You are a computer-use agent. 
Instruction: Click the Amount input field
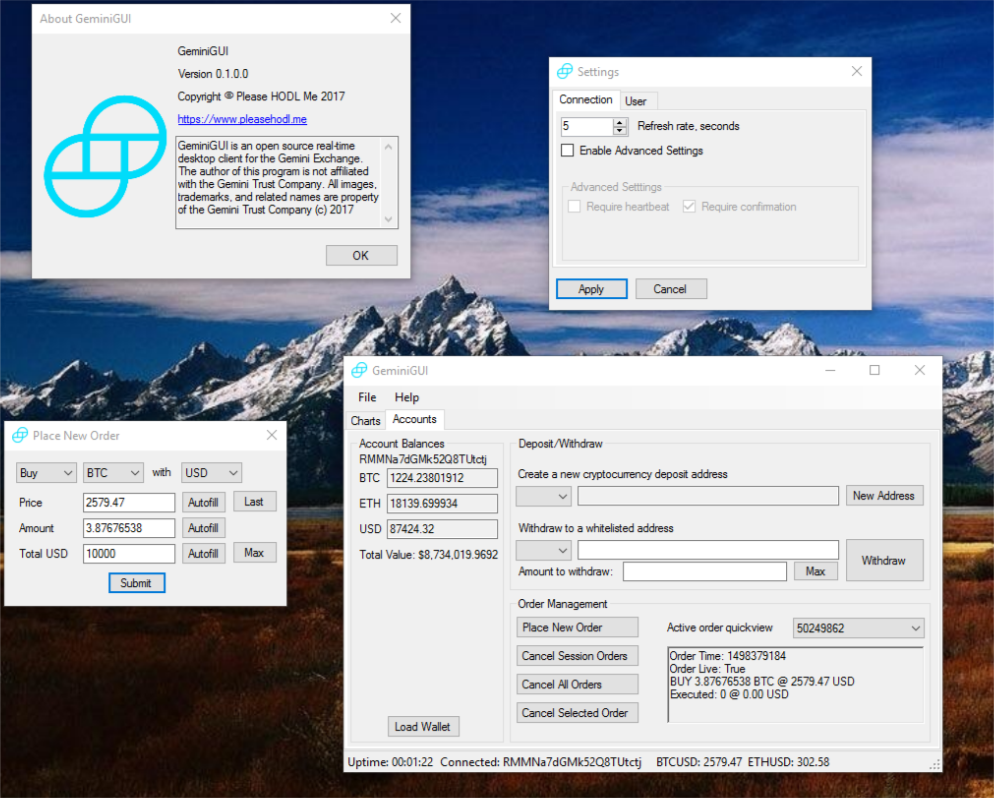coord(129,528)
